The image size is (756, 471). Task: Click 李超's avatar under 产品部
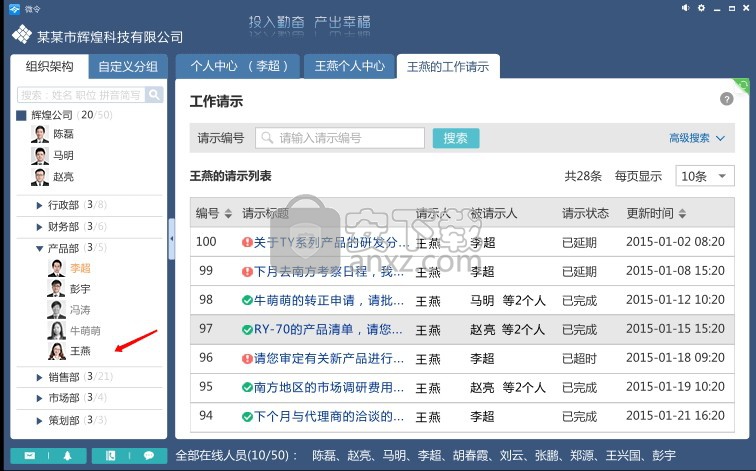click(x=56, y=268)
